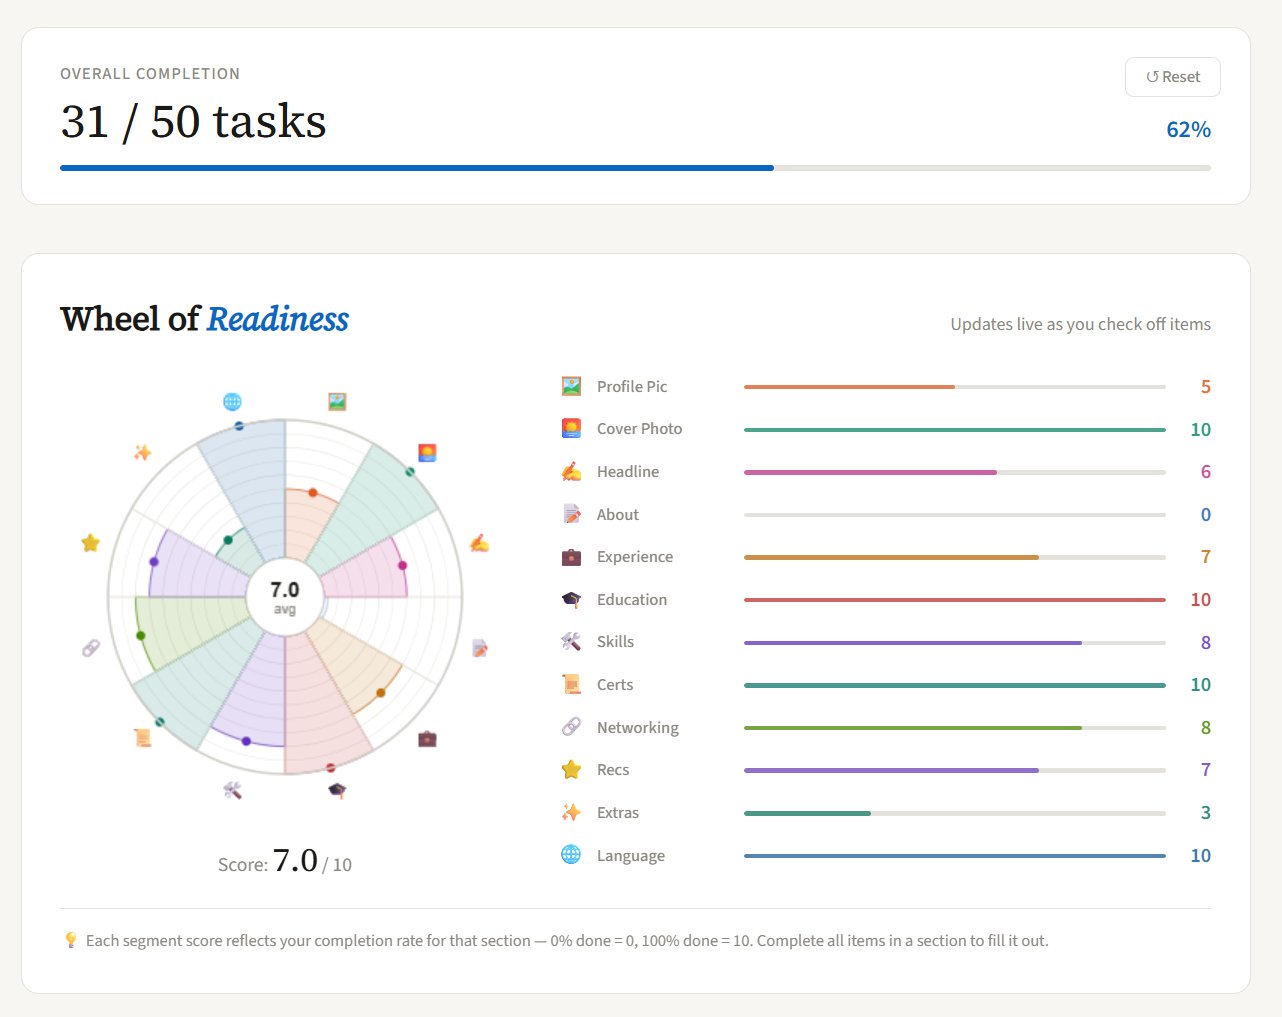Click the writing-hand icon around the wheel
This screenshot has height=1017, width=1282.
(479, 544)
